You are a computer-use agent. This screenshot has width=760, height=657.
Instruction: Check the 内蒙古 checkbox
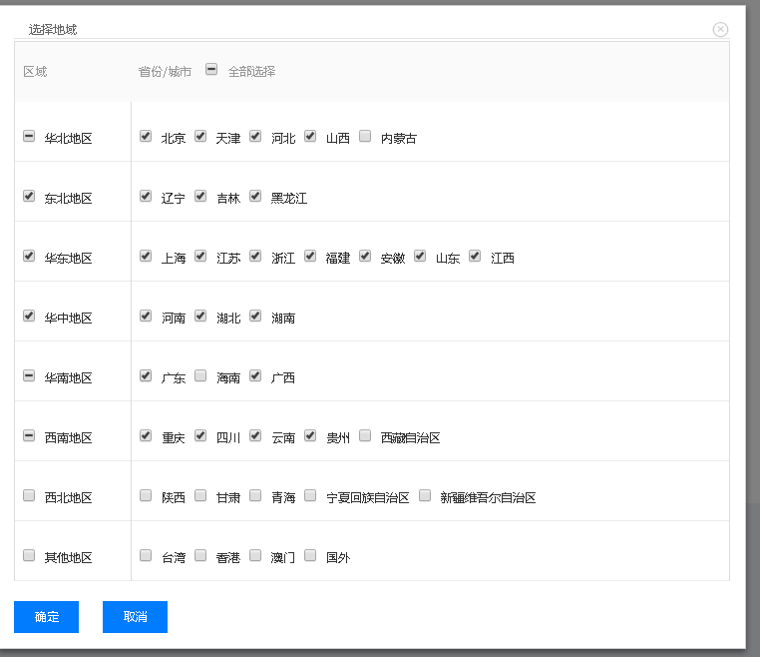[365, 136]
